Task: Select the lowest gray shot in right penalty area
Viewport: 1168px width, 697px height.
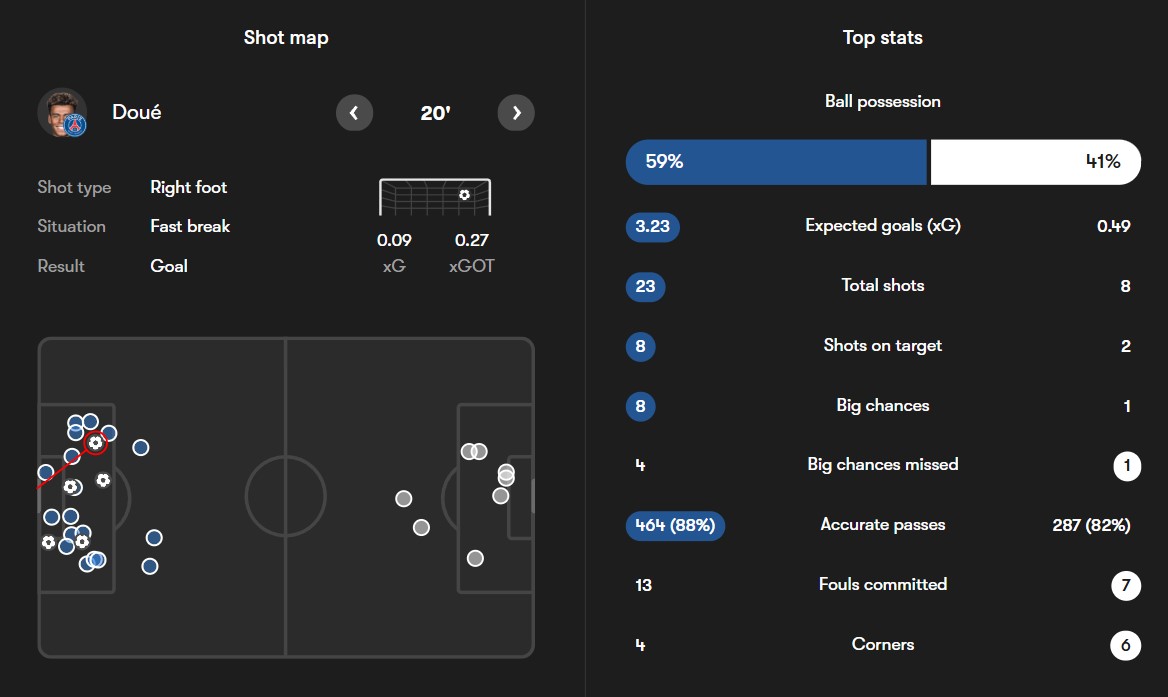Action: [x=475, y=558]
